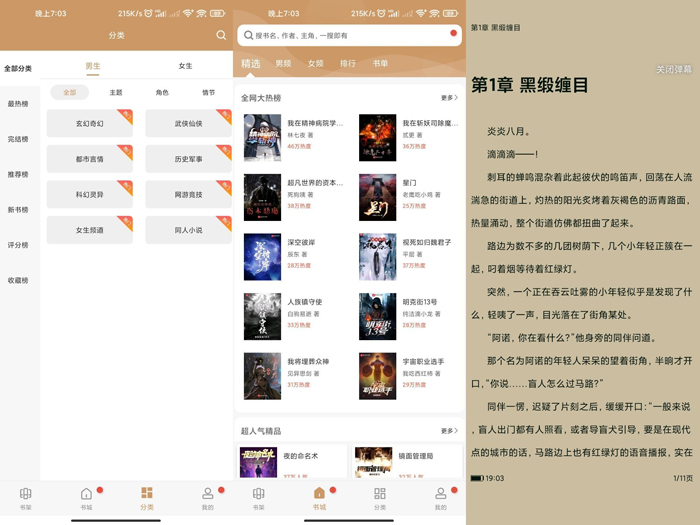Tap the page indicator 1/11页
700x525 pixels.
[x=683, y=478]
